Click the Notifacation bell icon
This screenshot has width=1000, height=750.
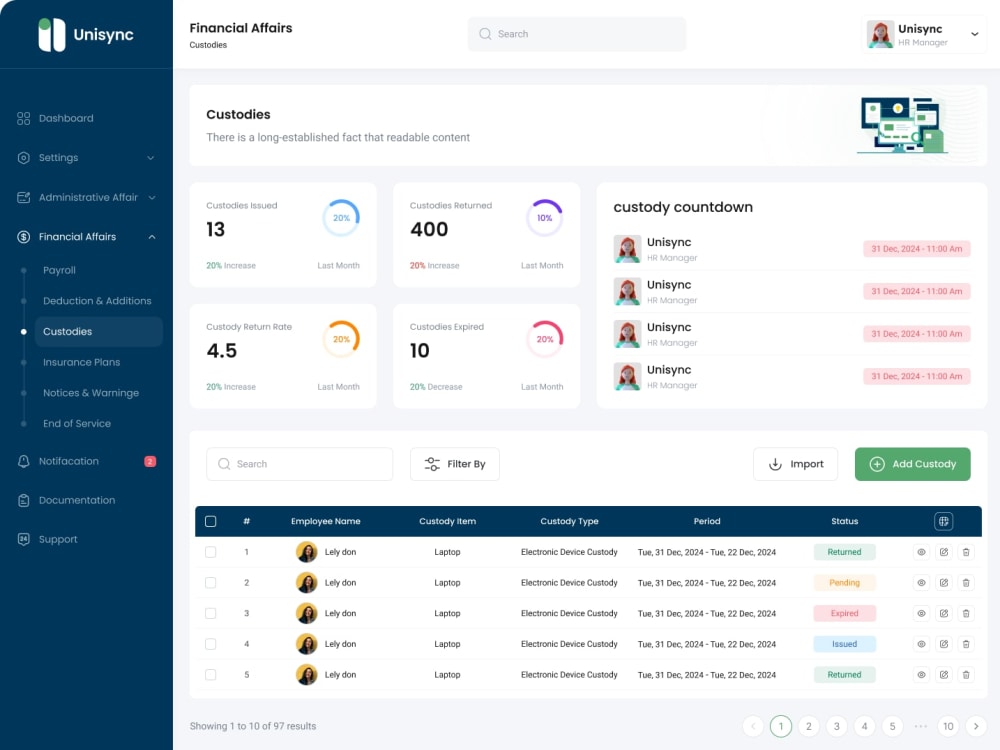(x=24, y=461)
